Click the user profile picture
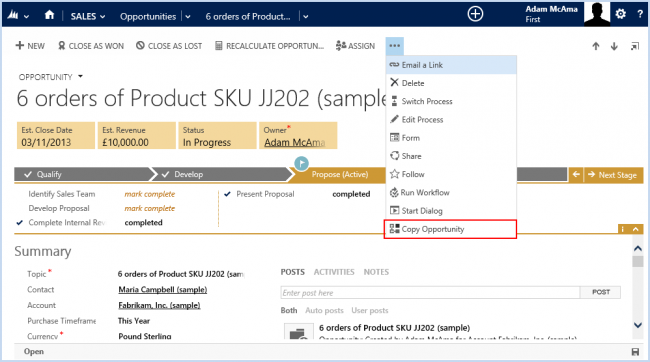 click(597, 14)
